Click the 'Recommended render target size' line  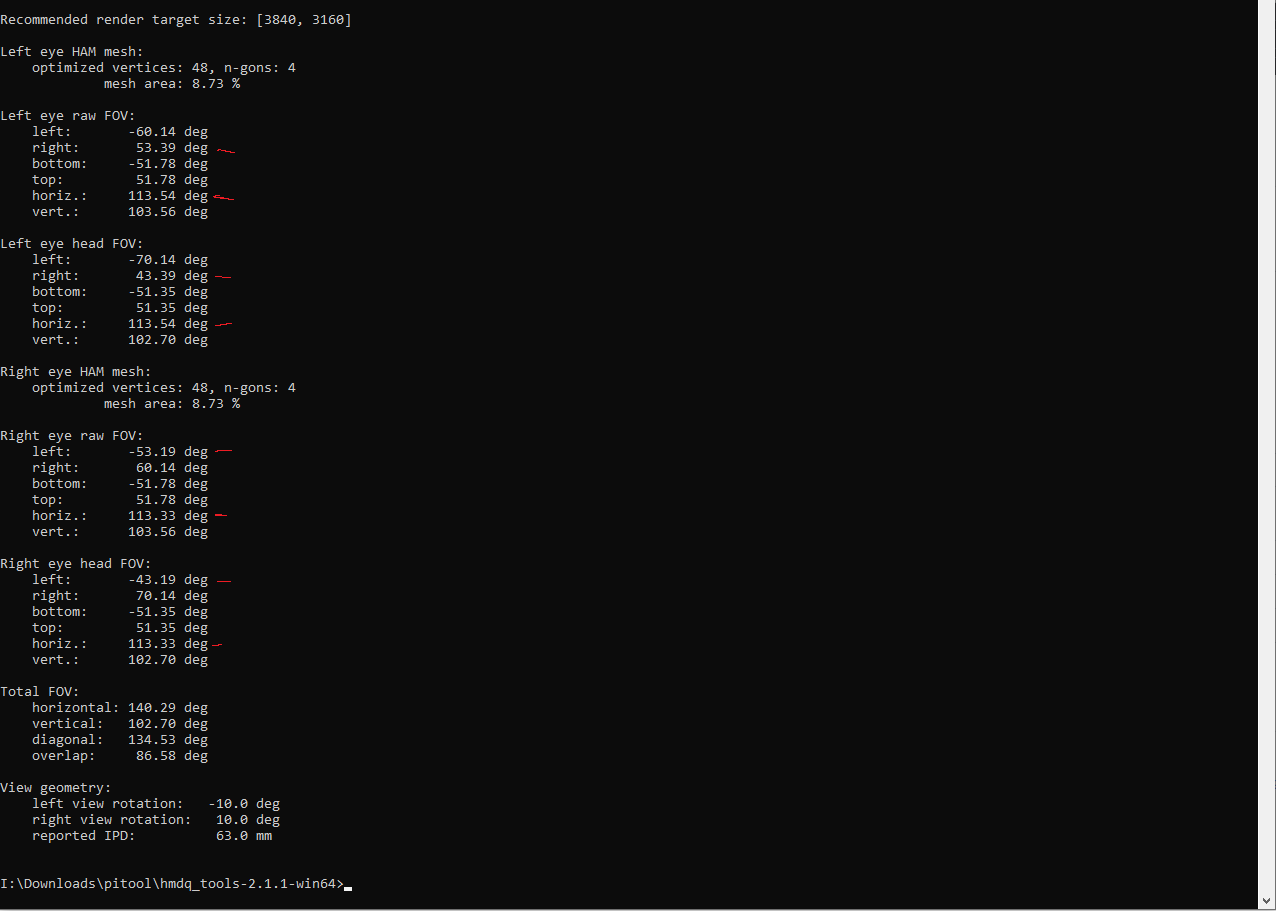point(176,20)
